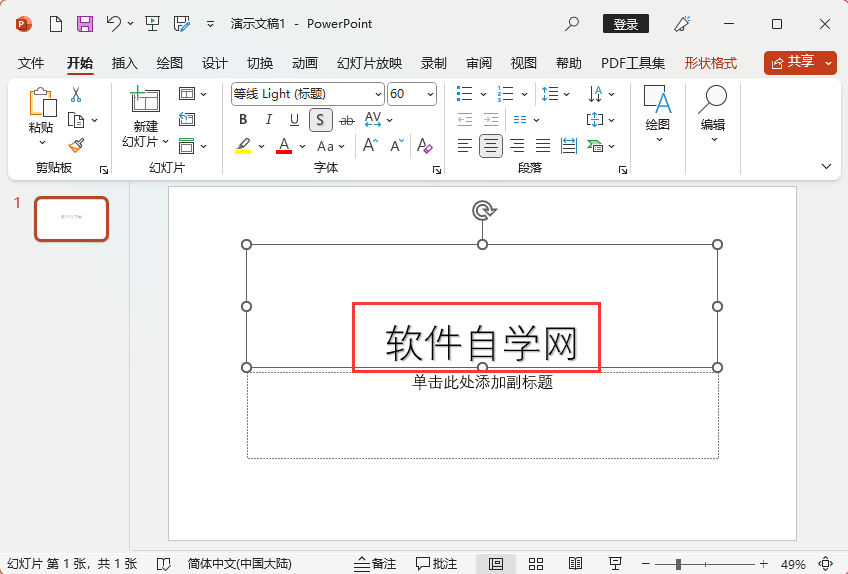Open the font size dropdown
848x574 pixels.
(430, 94)
